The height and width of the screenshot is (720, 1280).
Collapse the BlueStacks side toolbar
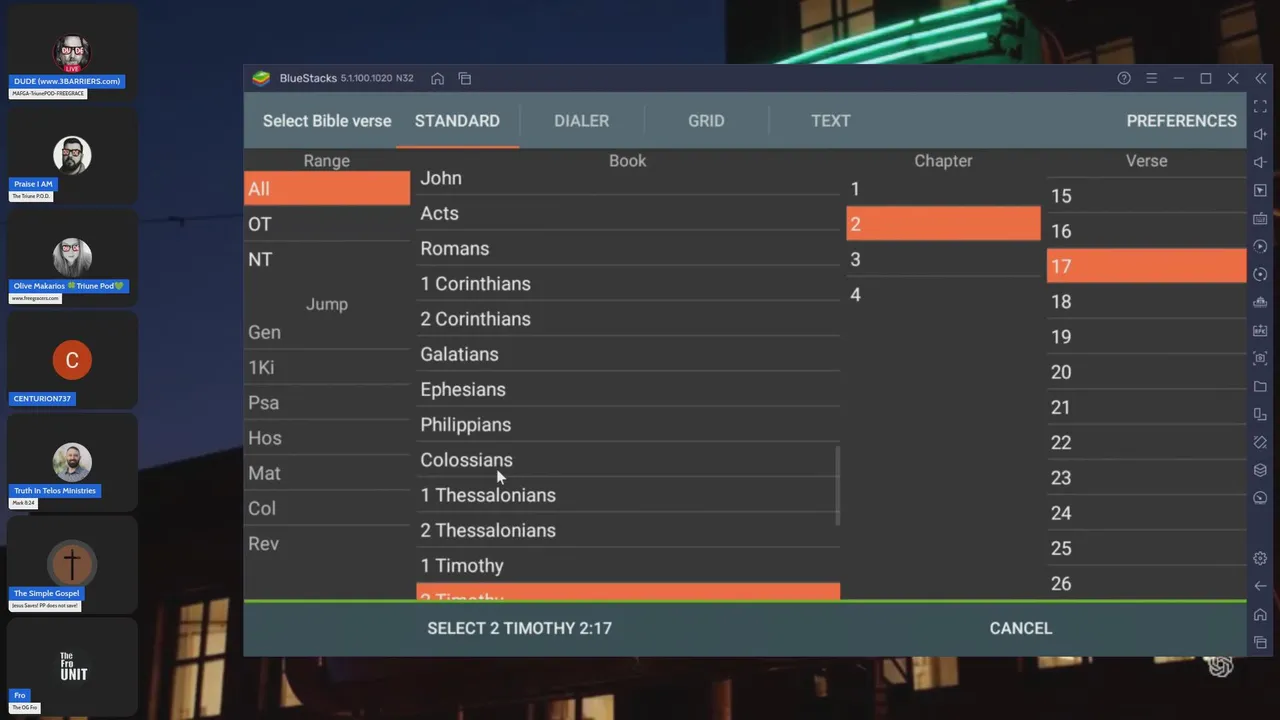coord(1261,78)
